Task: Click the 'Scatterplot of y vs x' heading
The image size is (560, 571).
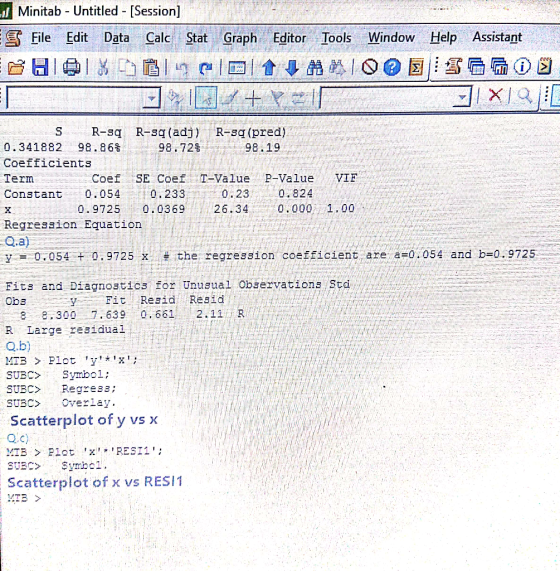Action: (84, 420)
